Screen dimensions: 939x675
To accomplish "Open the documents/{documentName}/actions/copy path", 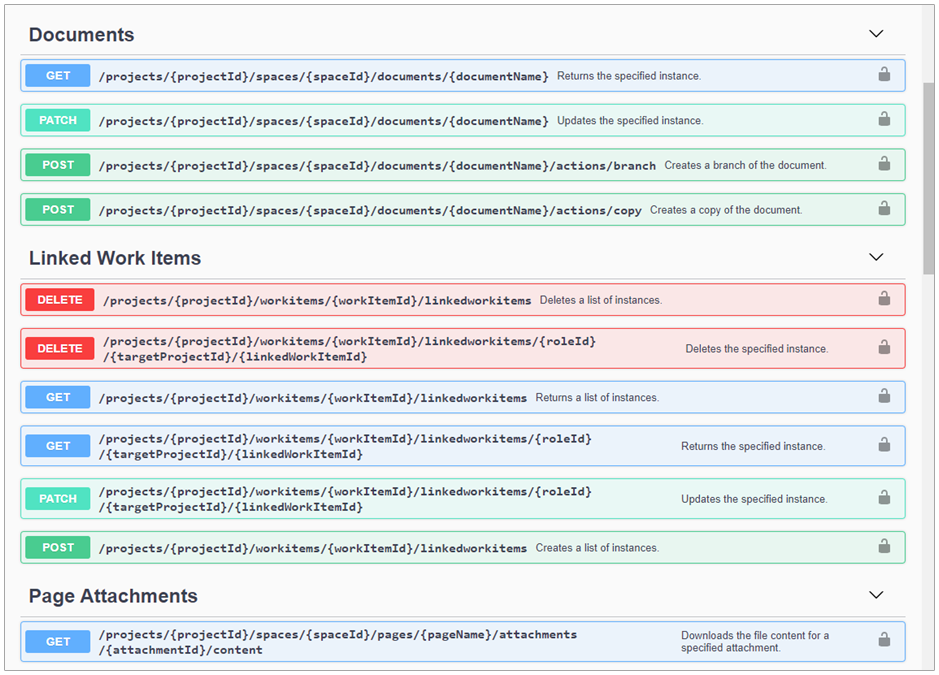I will [x=370, y=210].
